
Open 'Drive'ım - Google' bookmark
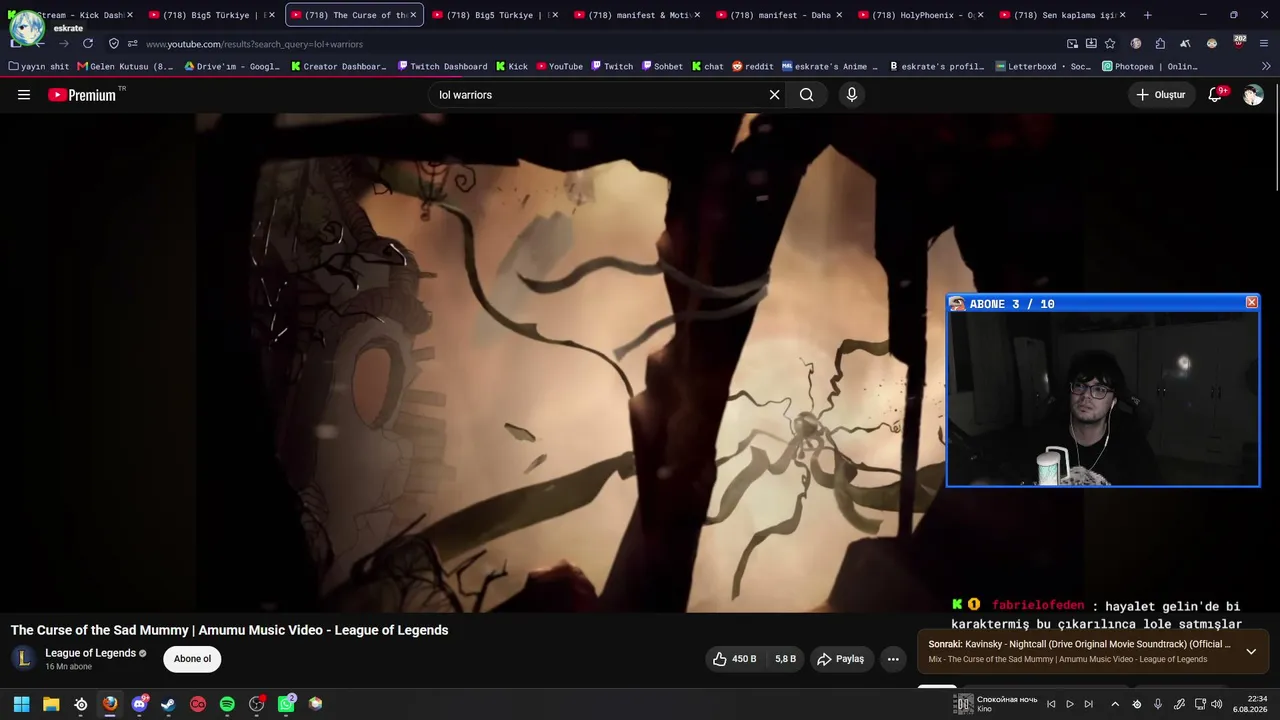[232, 67]
